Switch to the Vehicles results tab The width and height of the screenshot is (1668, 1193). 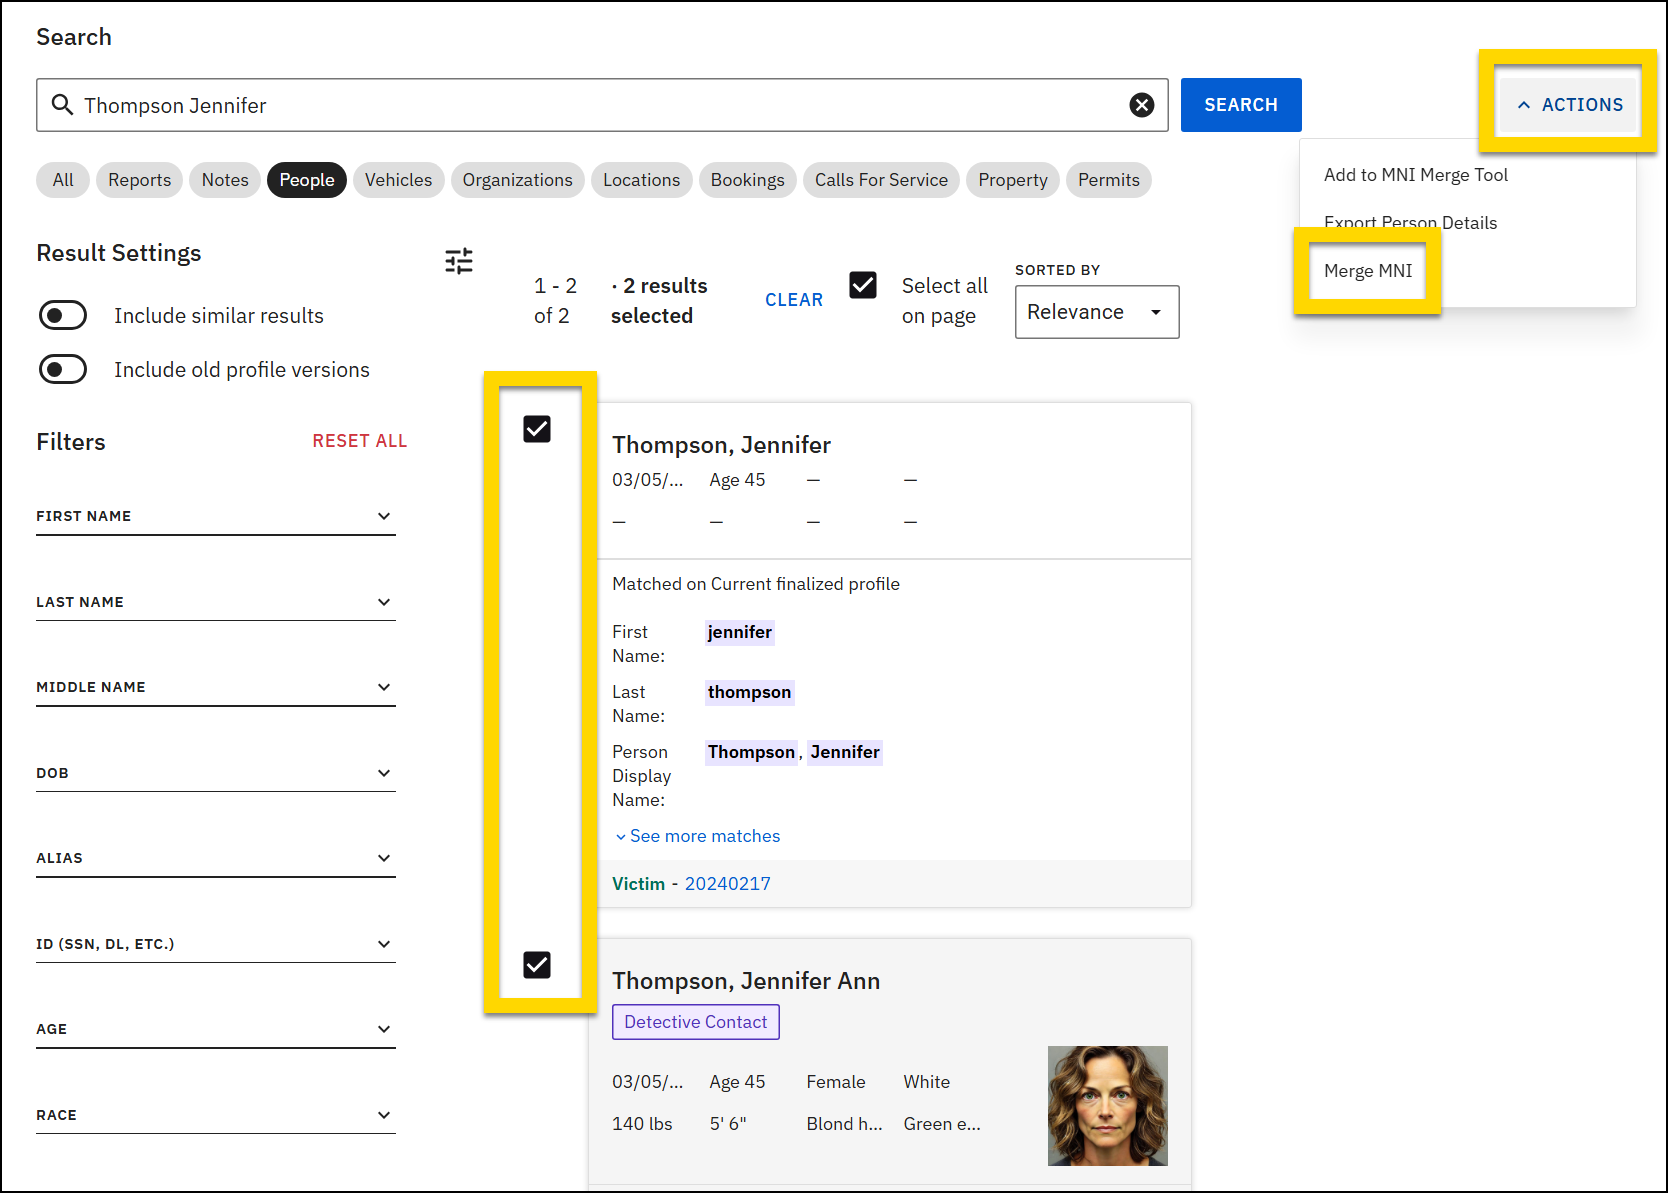coord(398,180)
